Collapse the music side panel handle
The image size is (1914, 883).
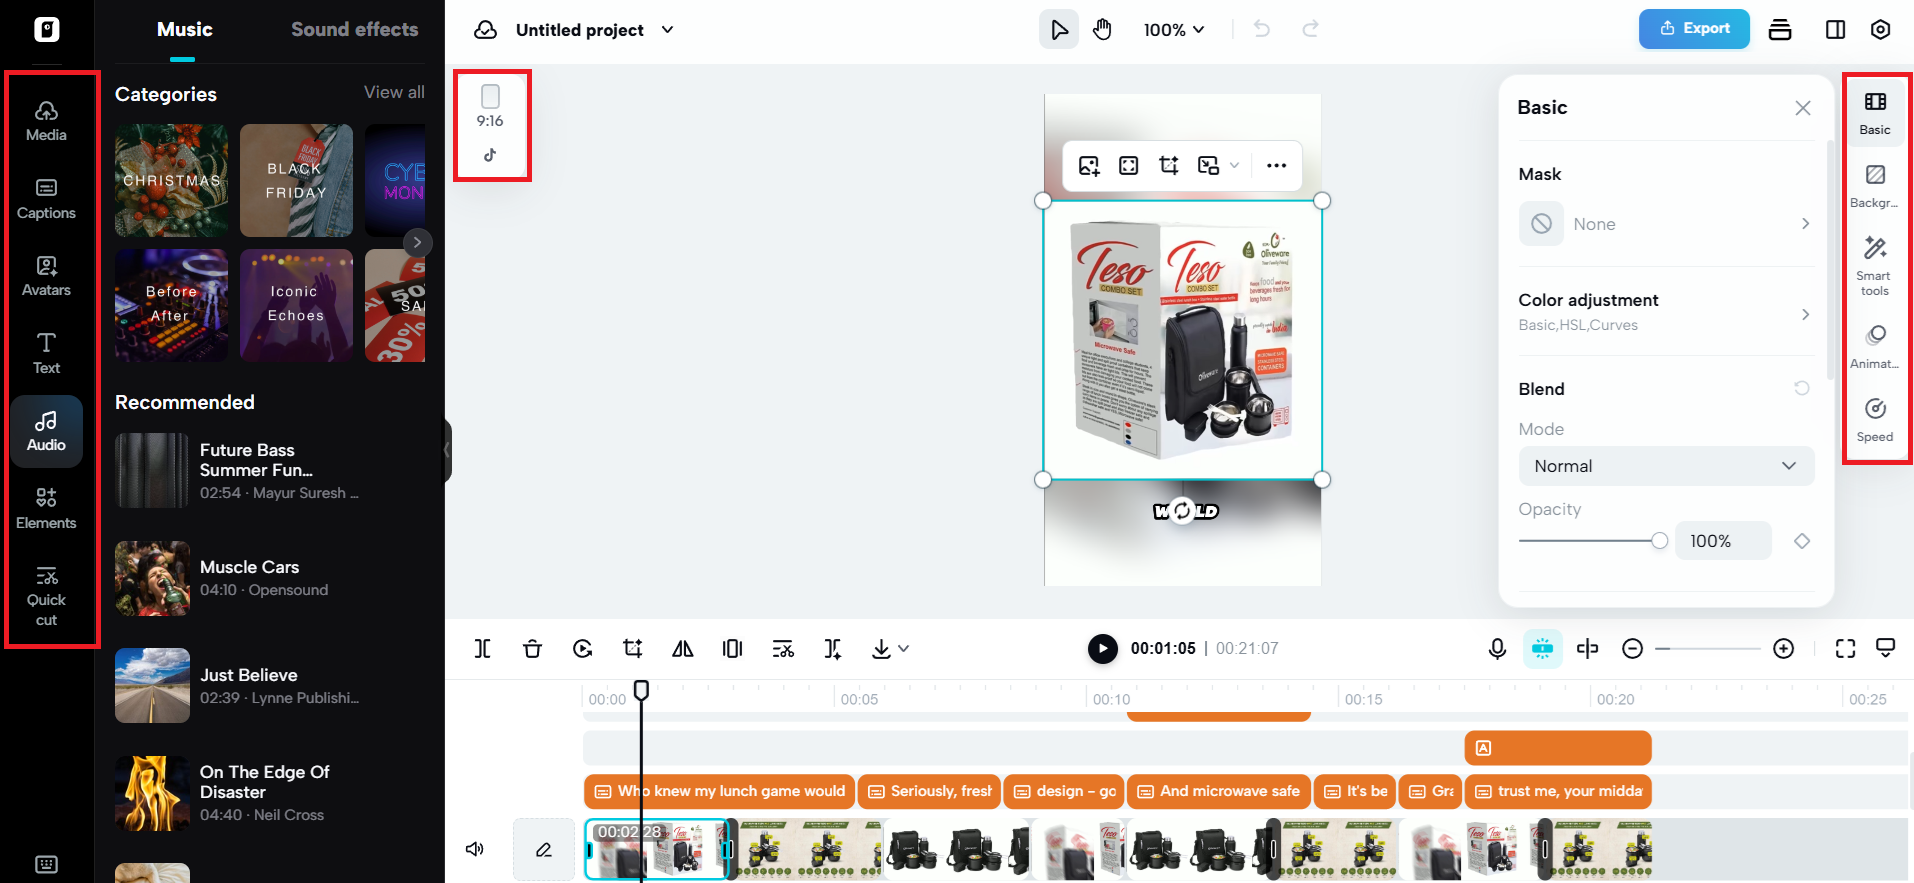tap(447, 451)
